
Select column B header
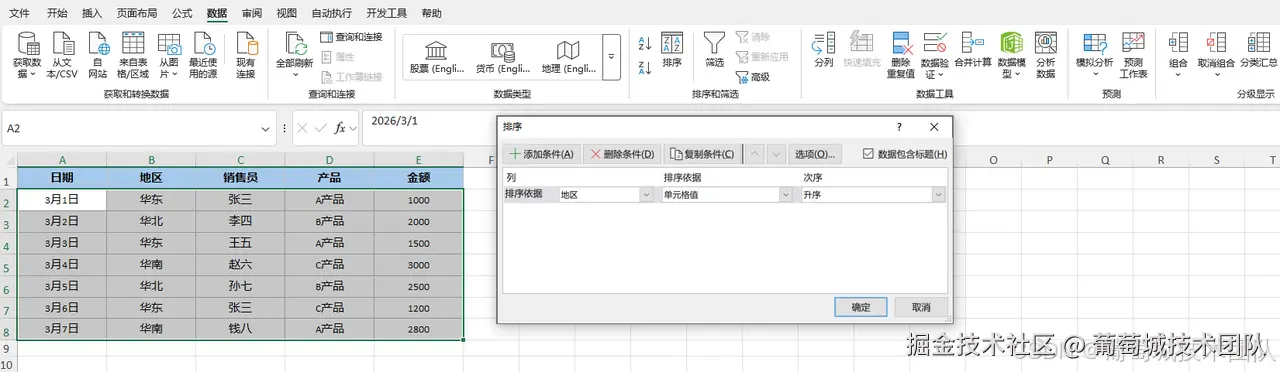pyautogui.click(x=151, y=160)
